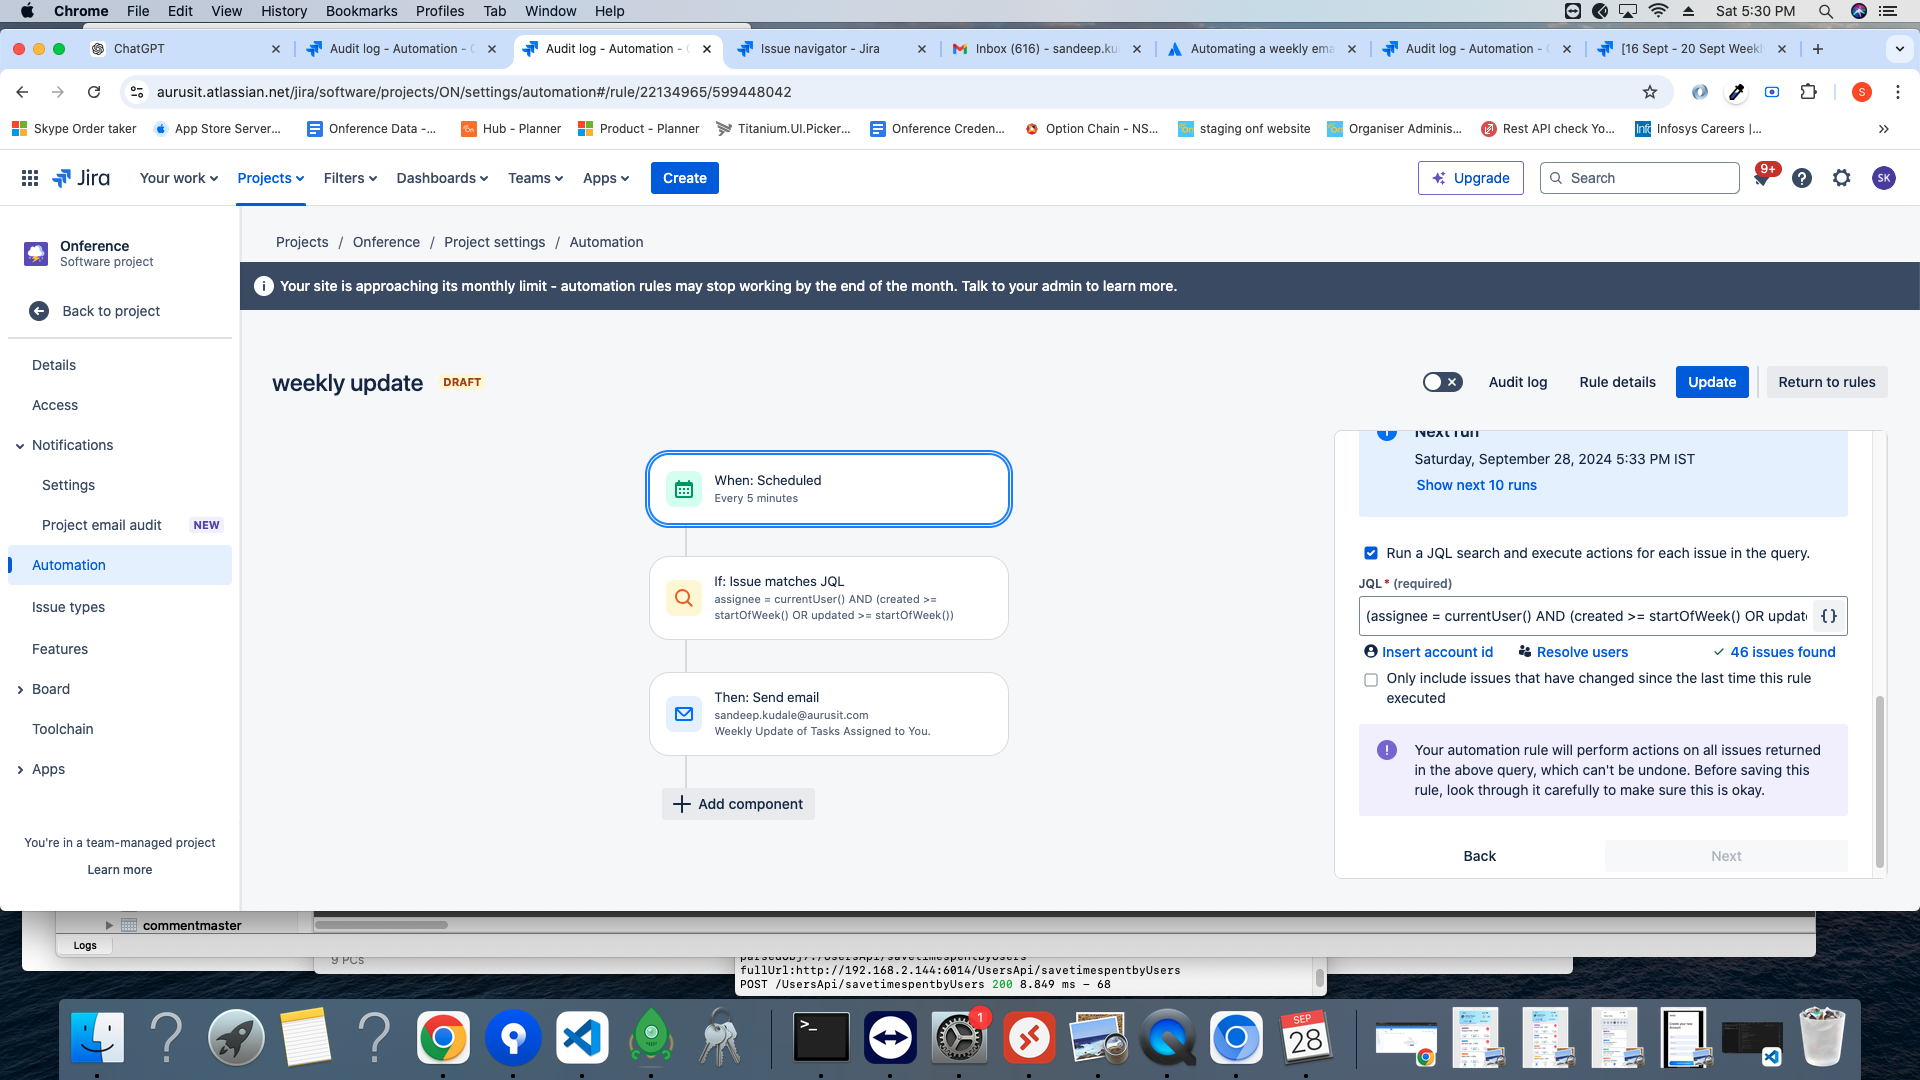Viewport: 1920px width, 1080px height.
Task: Switch to the Rule details tab
Action: (x=1616, y=381)
